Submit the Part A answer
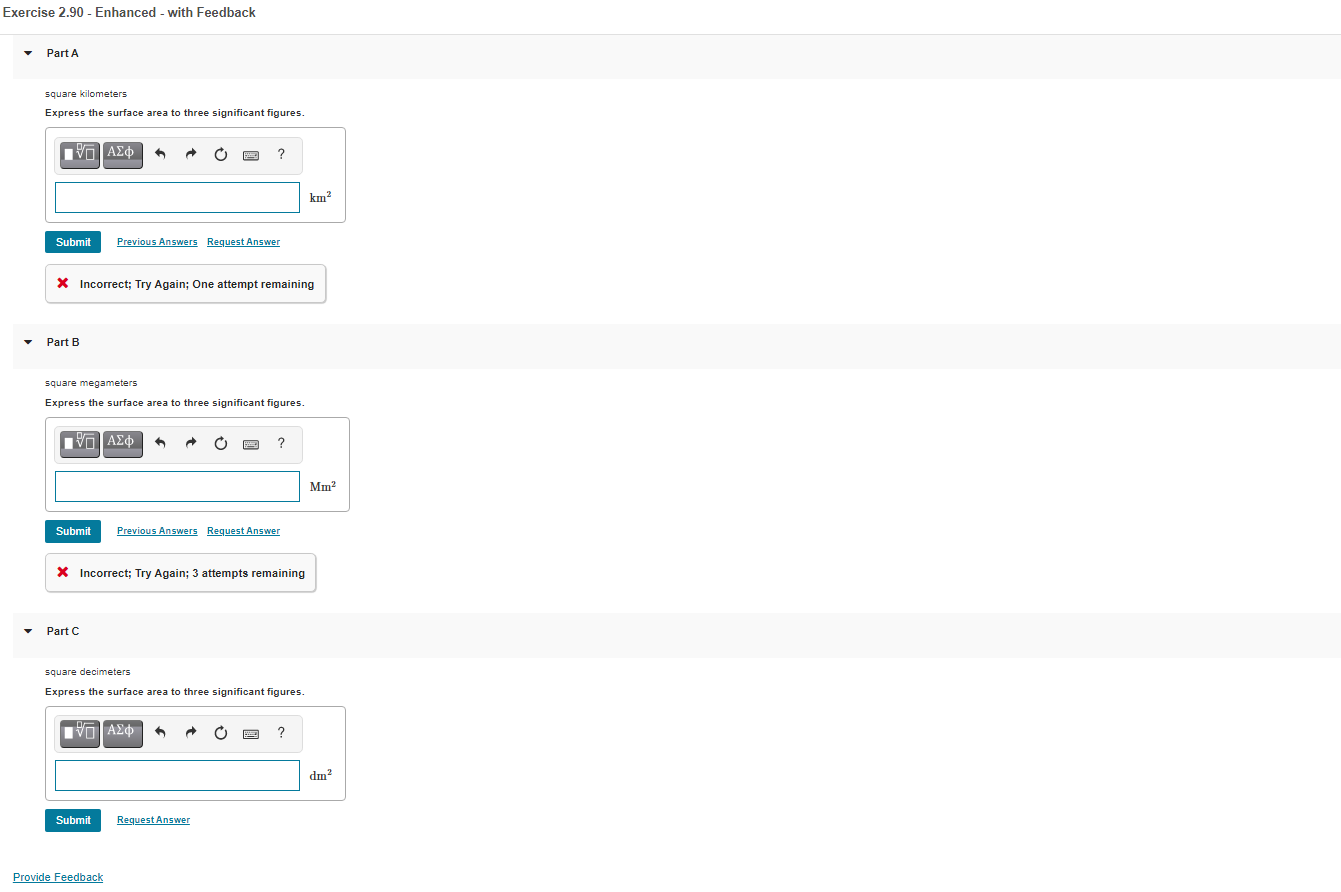1341x892 pixels. coord(73,242)
